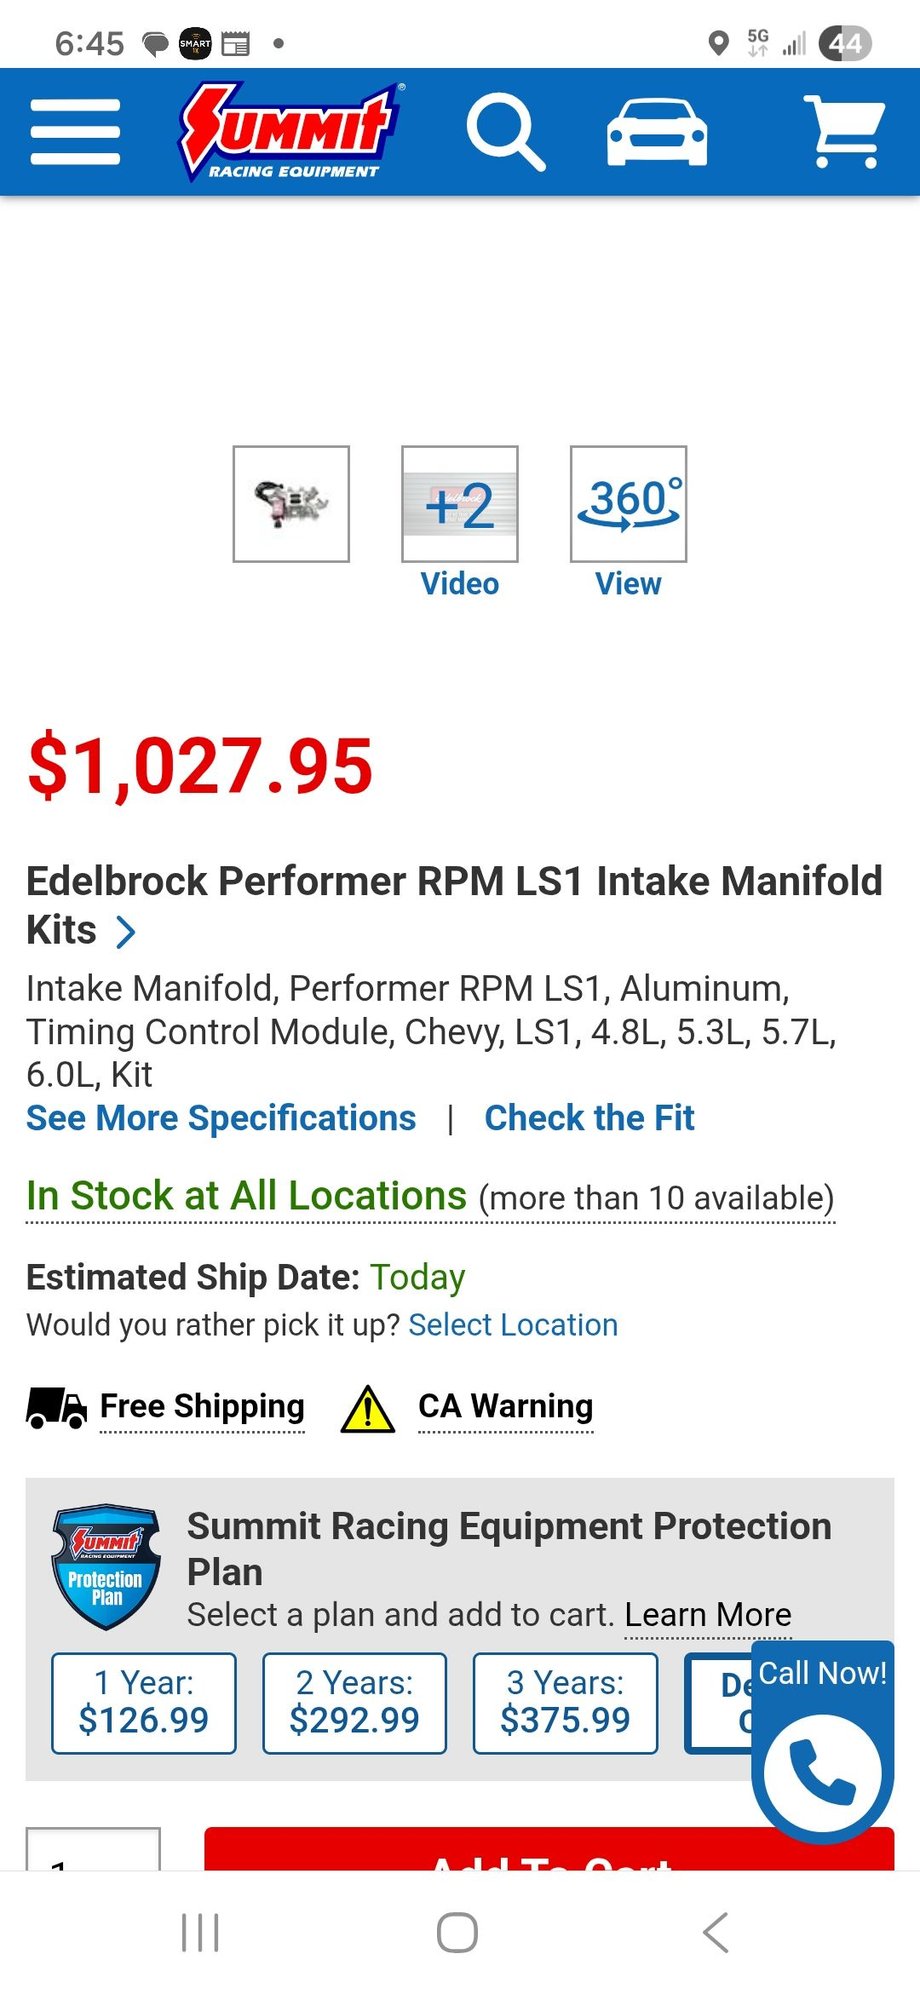Image resolution: width=920 pixels, height=1993 pixels.
Task: Select the 1 Year $126.99 plan
Action: click(144, 1702)
